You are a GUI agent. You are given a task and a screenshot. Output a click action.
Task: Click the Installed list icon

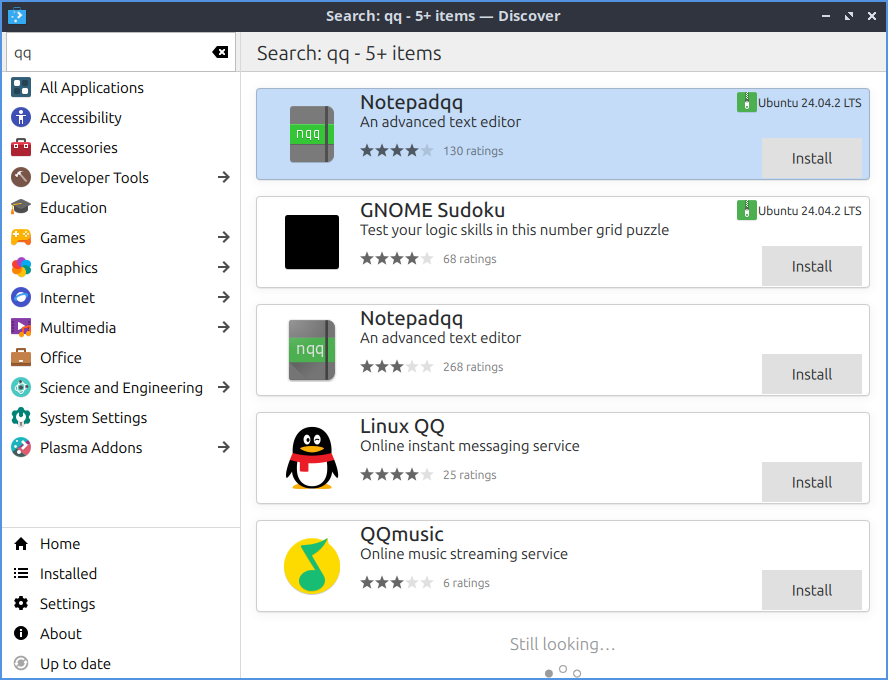(21, 574)
